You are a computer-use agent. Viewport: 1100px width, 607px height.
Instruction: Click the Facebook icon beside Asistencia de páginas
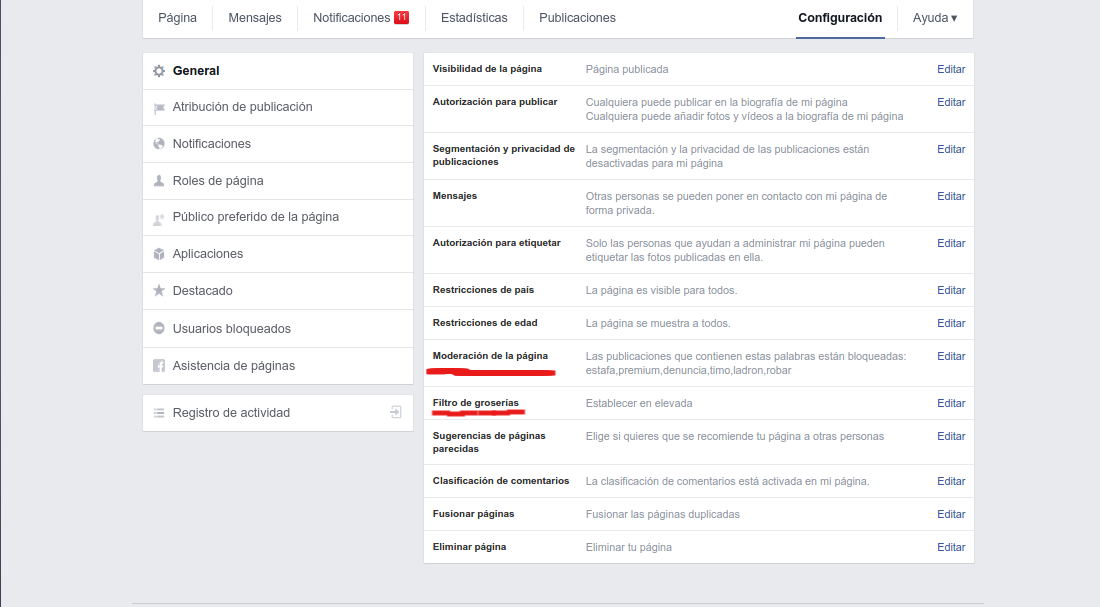[159, 366]
